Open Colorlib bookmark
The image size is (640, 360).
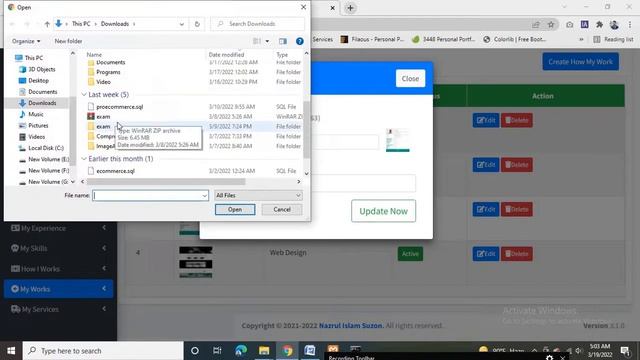[x=515, y=40]
